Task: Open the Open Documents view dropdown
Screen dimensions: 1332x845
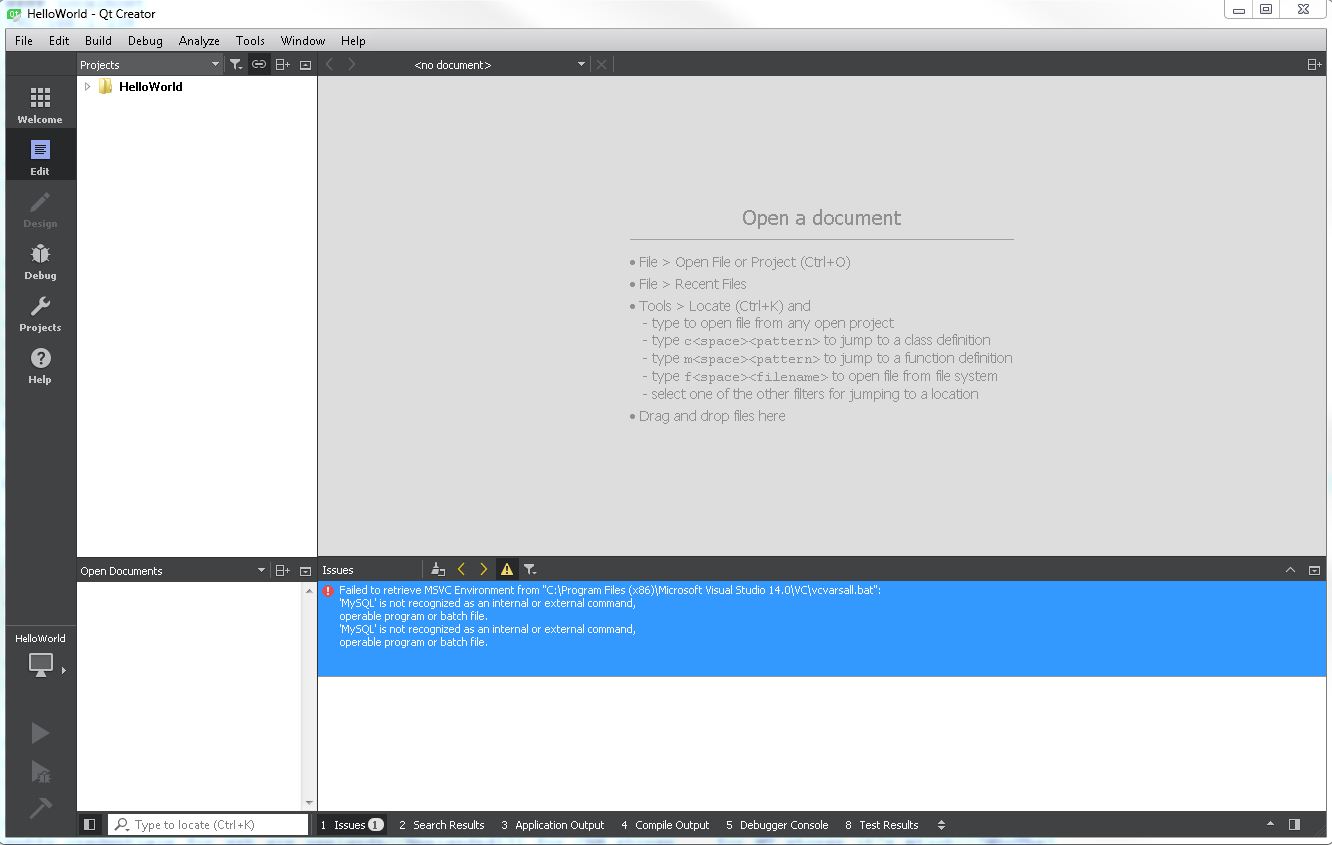Action: tap(173, 571)
